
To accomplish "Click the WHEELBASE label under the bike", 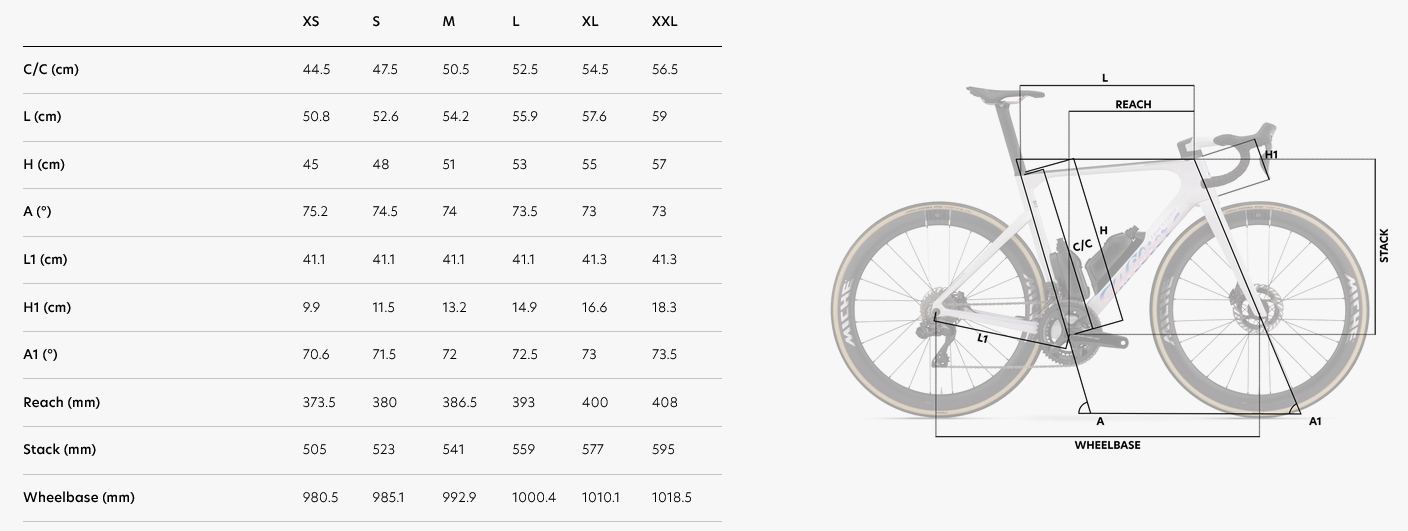I will (x=1107, y=445).
